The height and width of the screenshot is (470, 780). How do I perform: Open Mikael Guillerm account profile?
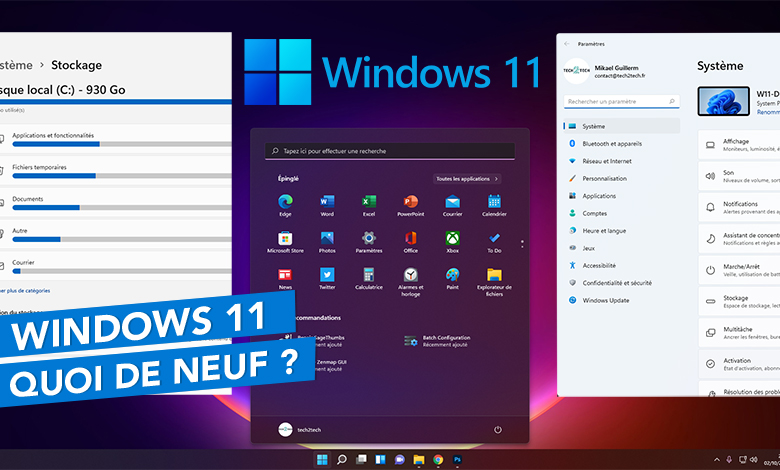(x=604, y=72)
